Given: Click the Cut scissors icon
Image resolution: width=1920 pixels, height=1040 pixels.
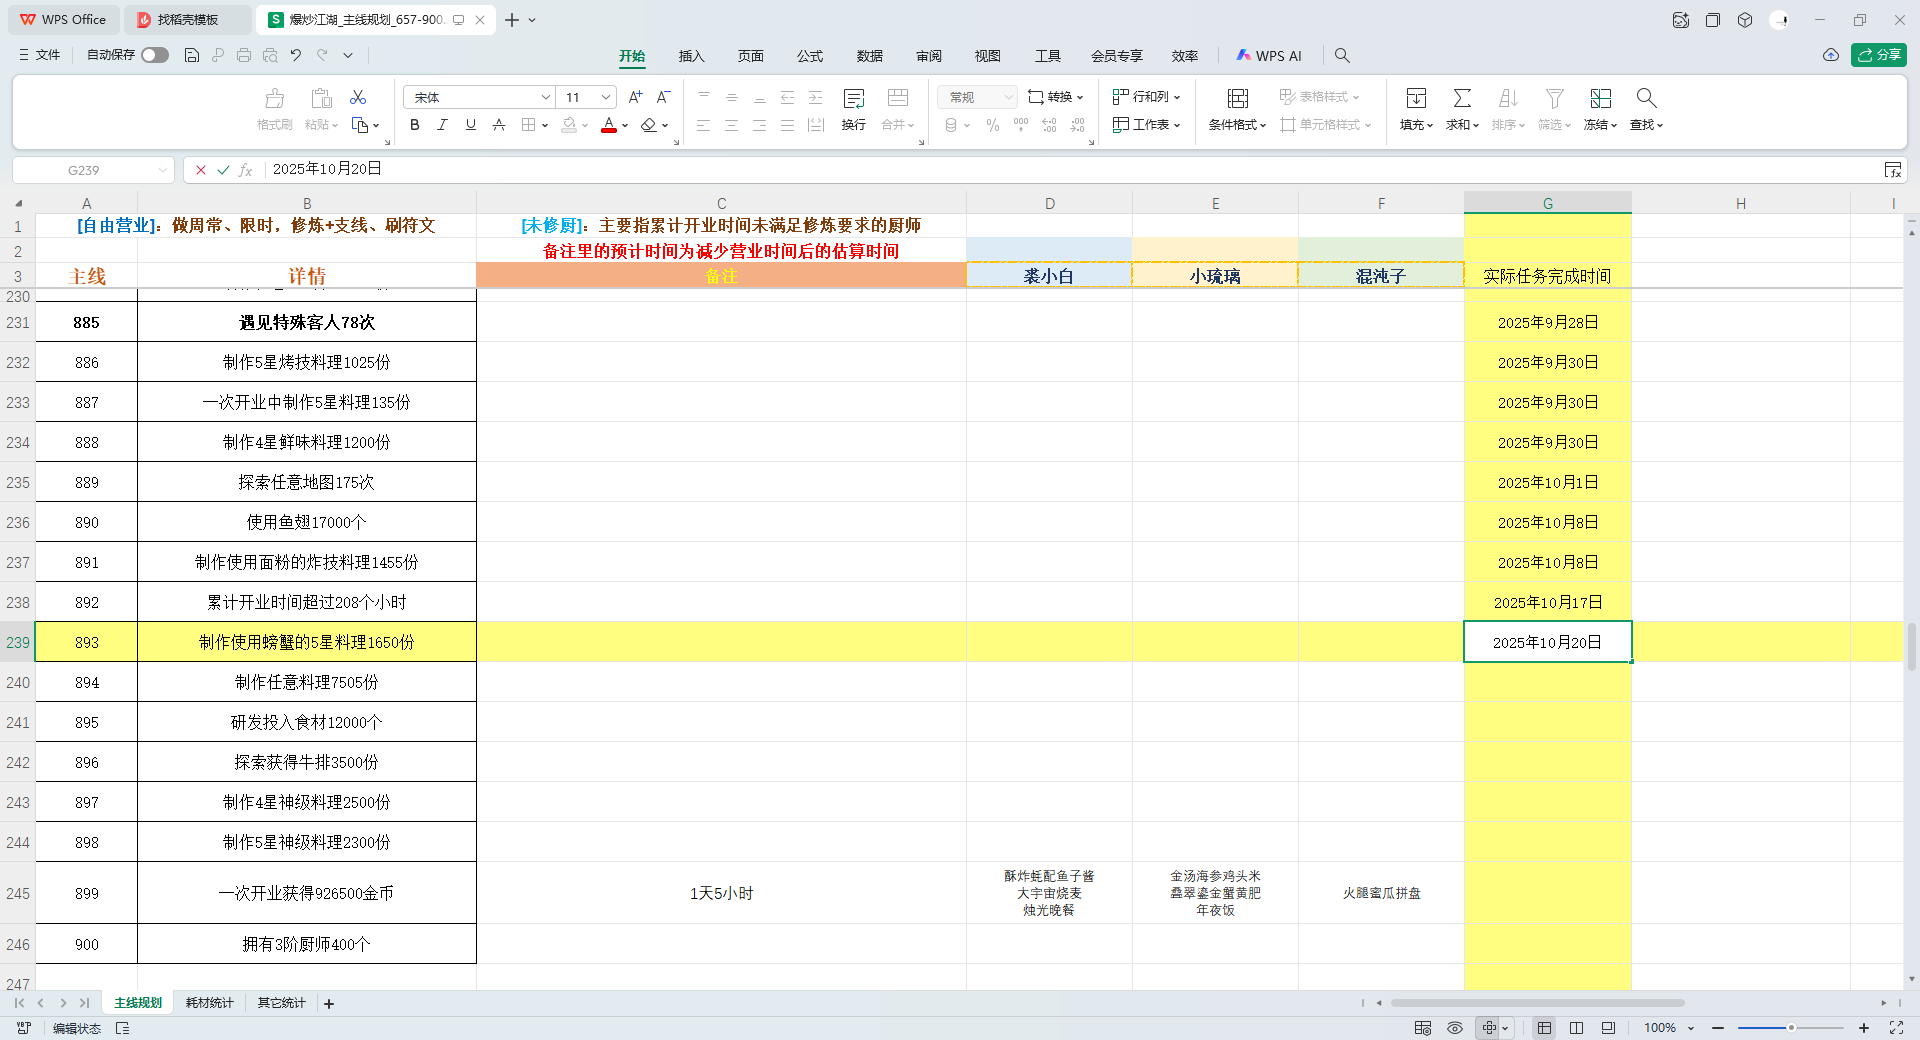Looking at the screenshot, I should click(358, 97).
